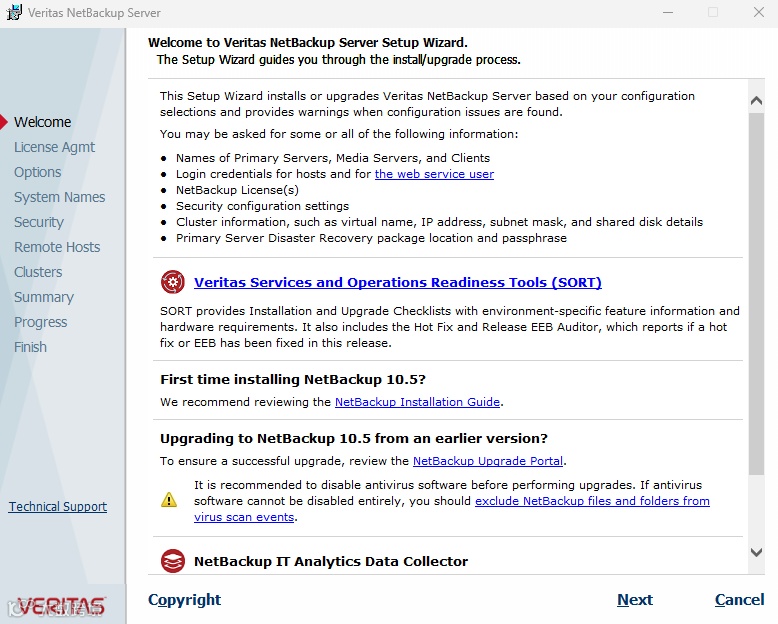The height and width of the screenshot is (624, 778).
Task: Select the Remote Hosts step
Action: point(57,247)
